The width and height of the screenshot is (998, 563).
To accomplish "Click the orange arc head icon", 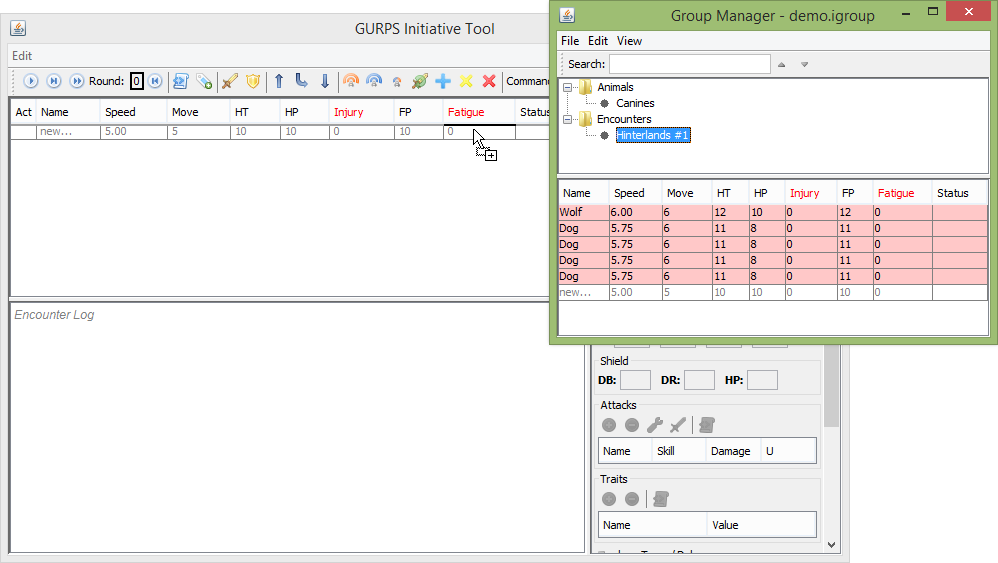I will (x=351, y=81).
